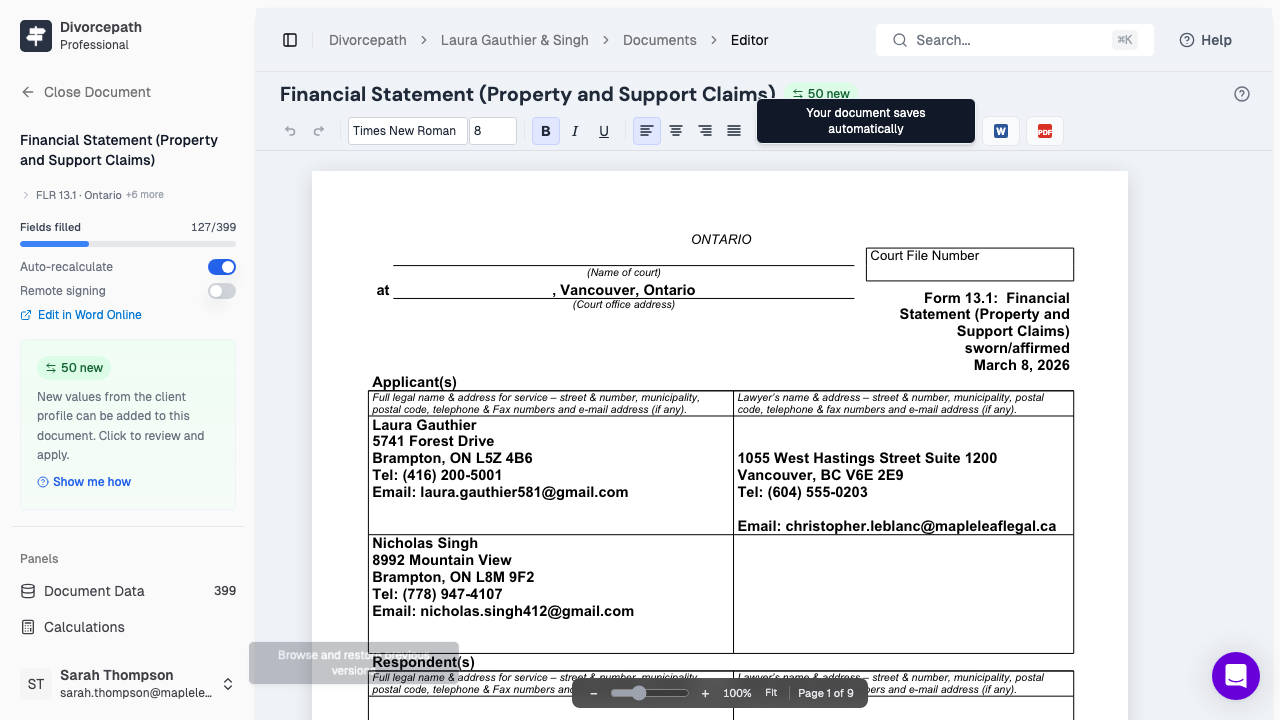This screenshot has width=1280, height=720.
Task: Click the Fields filled progress bar
Action: click(x=128, y=244)
